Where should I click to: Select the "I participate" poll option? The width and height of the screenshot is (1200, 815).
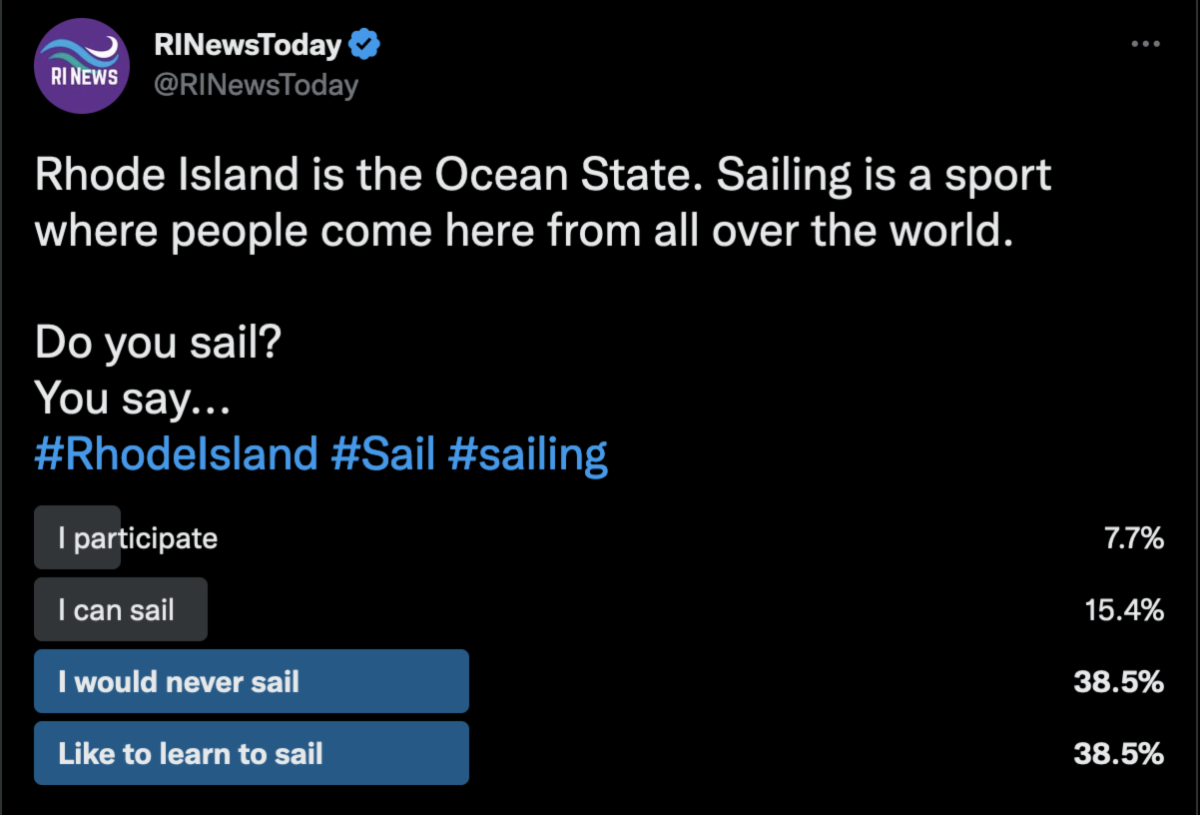tap(138, 538)
